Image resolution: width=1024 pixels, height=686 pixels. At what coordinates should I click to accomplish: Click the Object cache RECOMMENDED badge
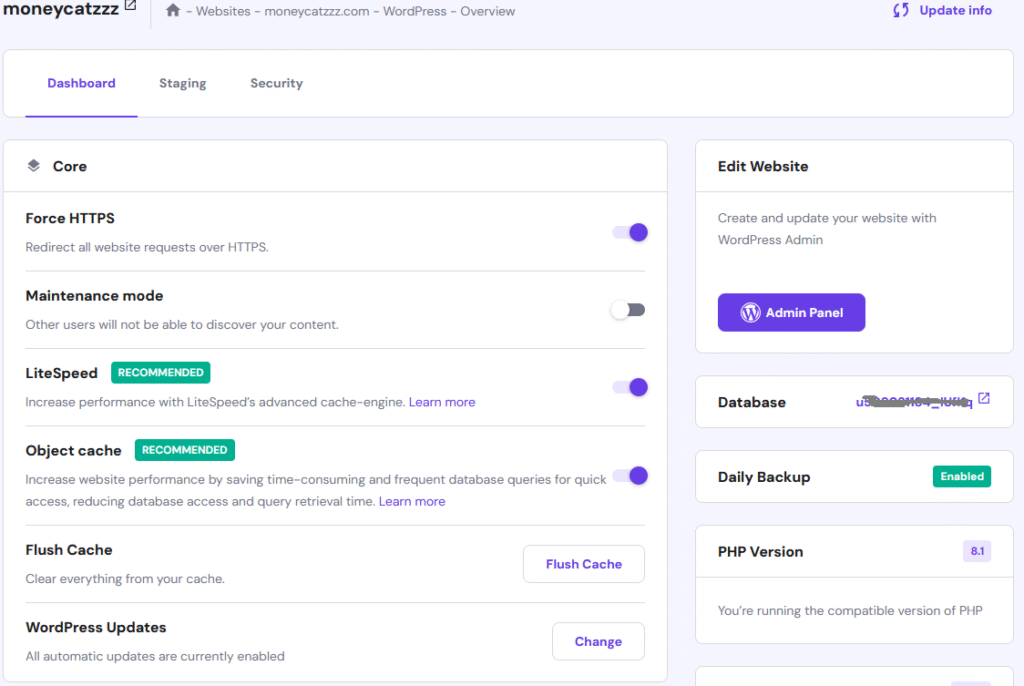tap(185, 450)
